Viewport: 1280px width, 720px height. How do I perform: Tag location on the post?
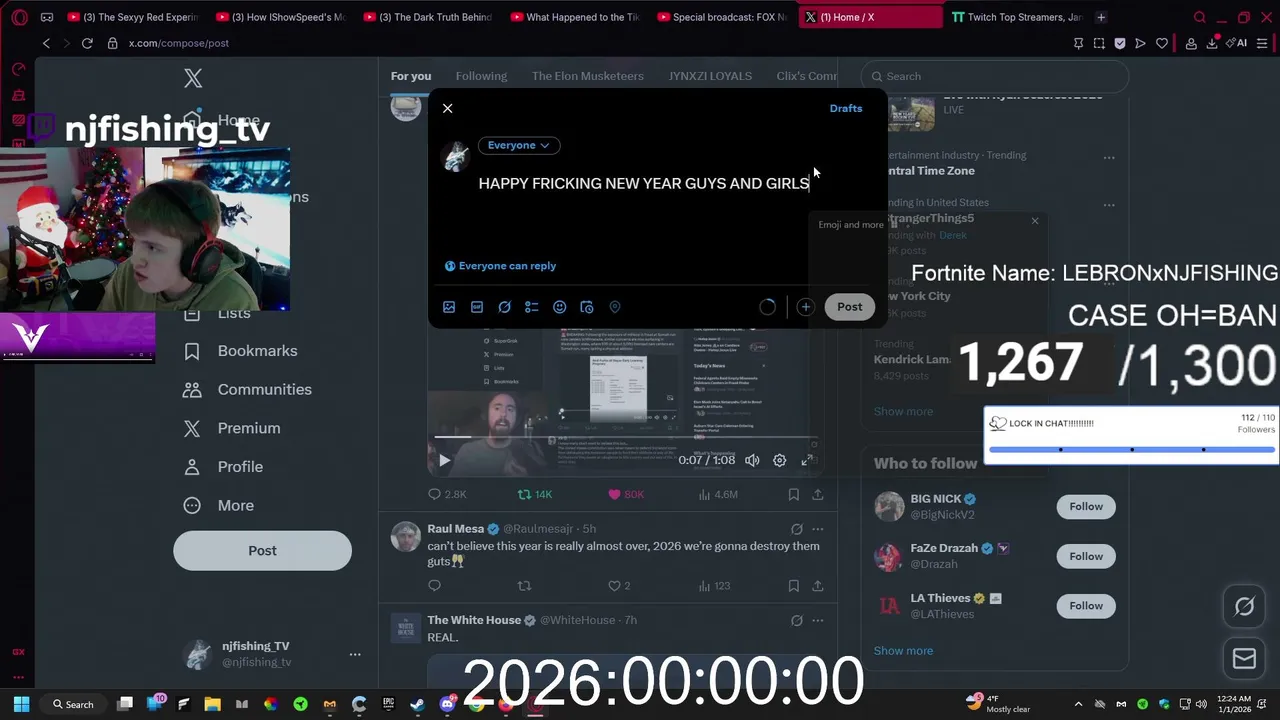click(615, 307)
